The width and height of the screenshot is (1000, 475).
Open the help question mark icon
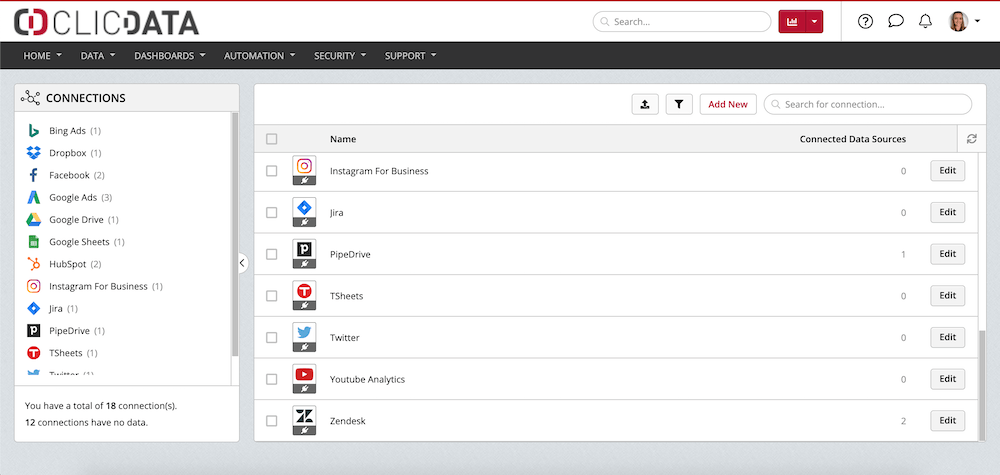[x=865, y=21]
